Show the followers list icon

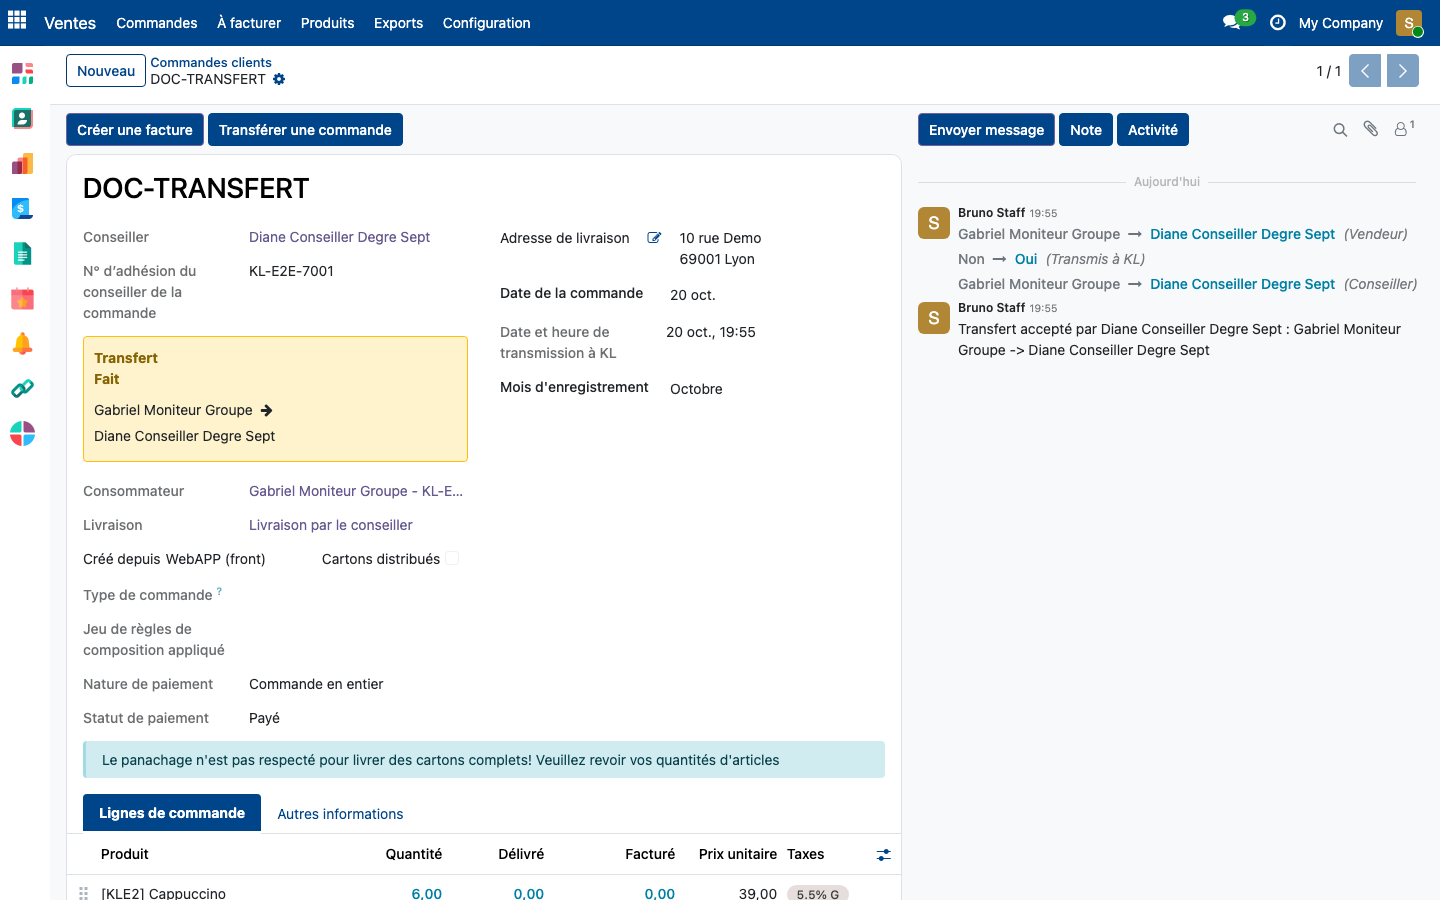(1404, 129)
